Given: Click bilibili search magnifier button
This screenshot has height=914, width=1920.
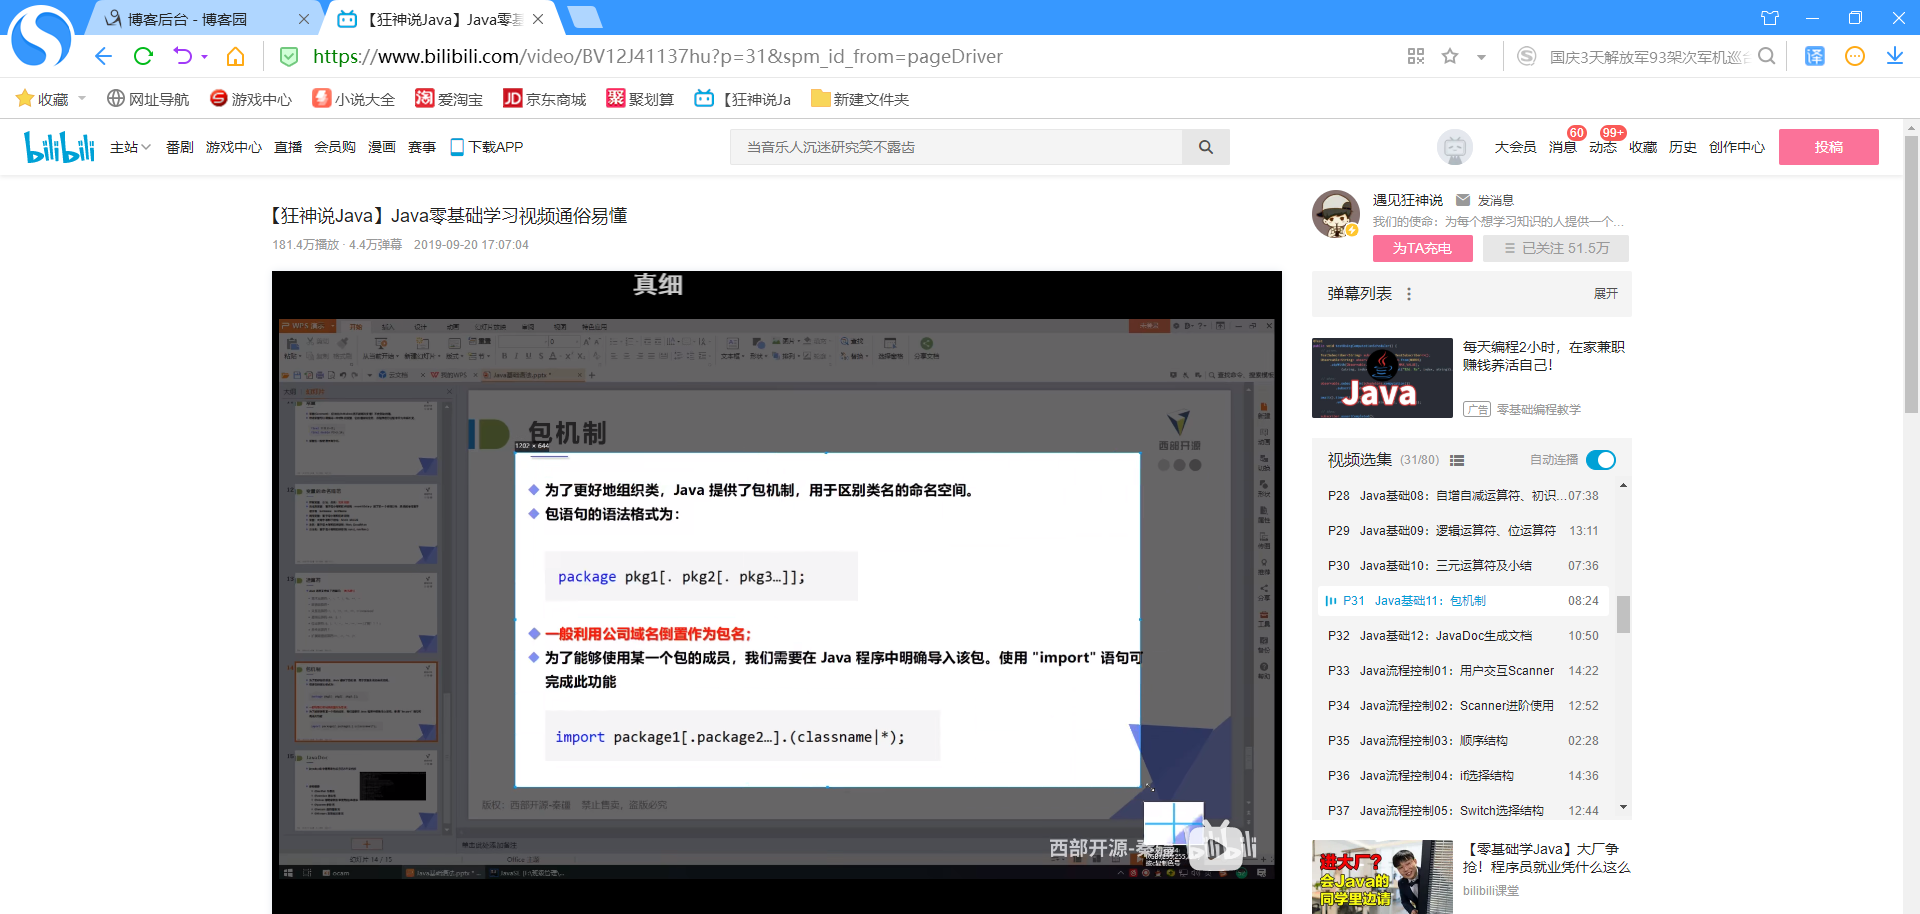Looking at the screenshot, I should click(1206, 147).
